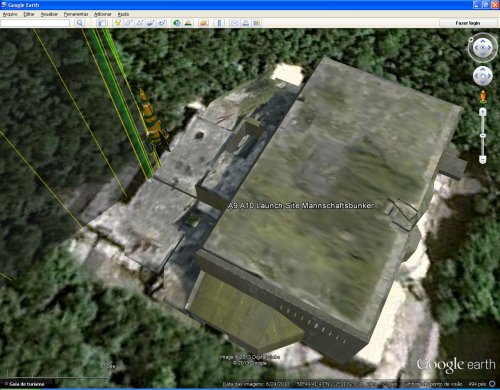
Task: Open the Editar menu
Action: point(29,14)
